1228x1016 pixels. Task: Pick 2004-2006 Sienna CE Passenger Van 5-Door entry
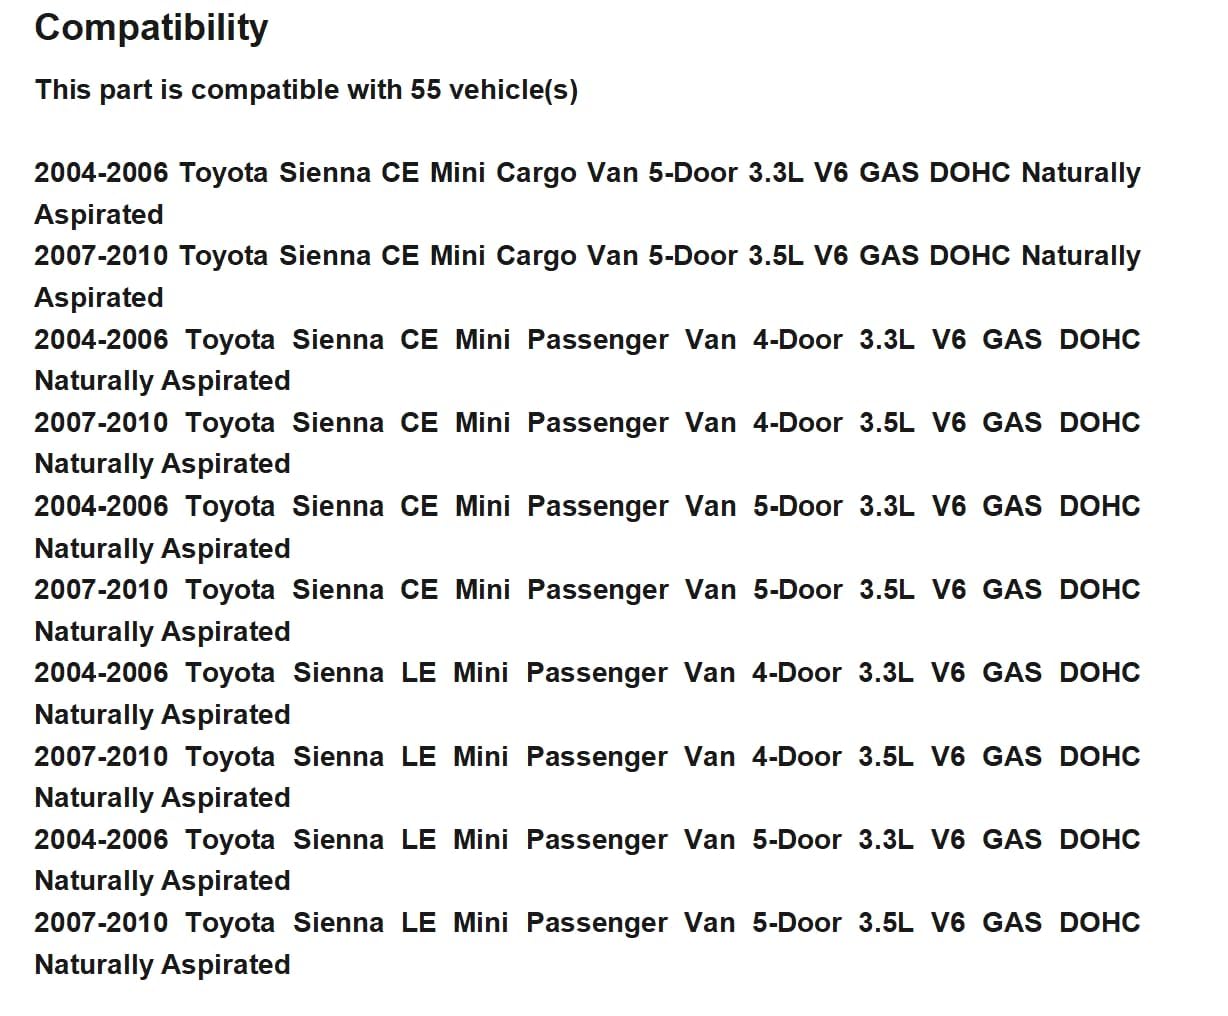tap(586, 506)
